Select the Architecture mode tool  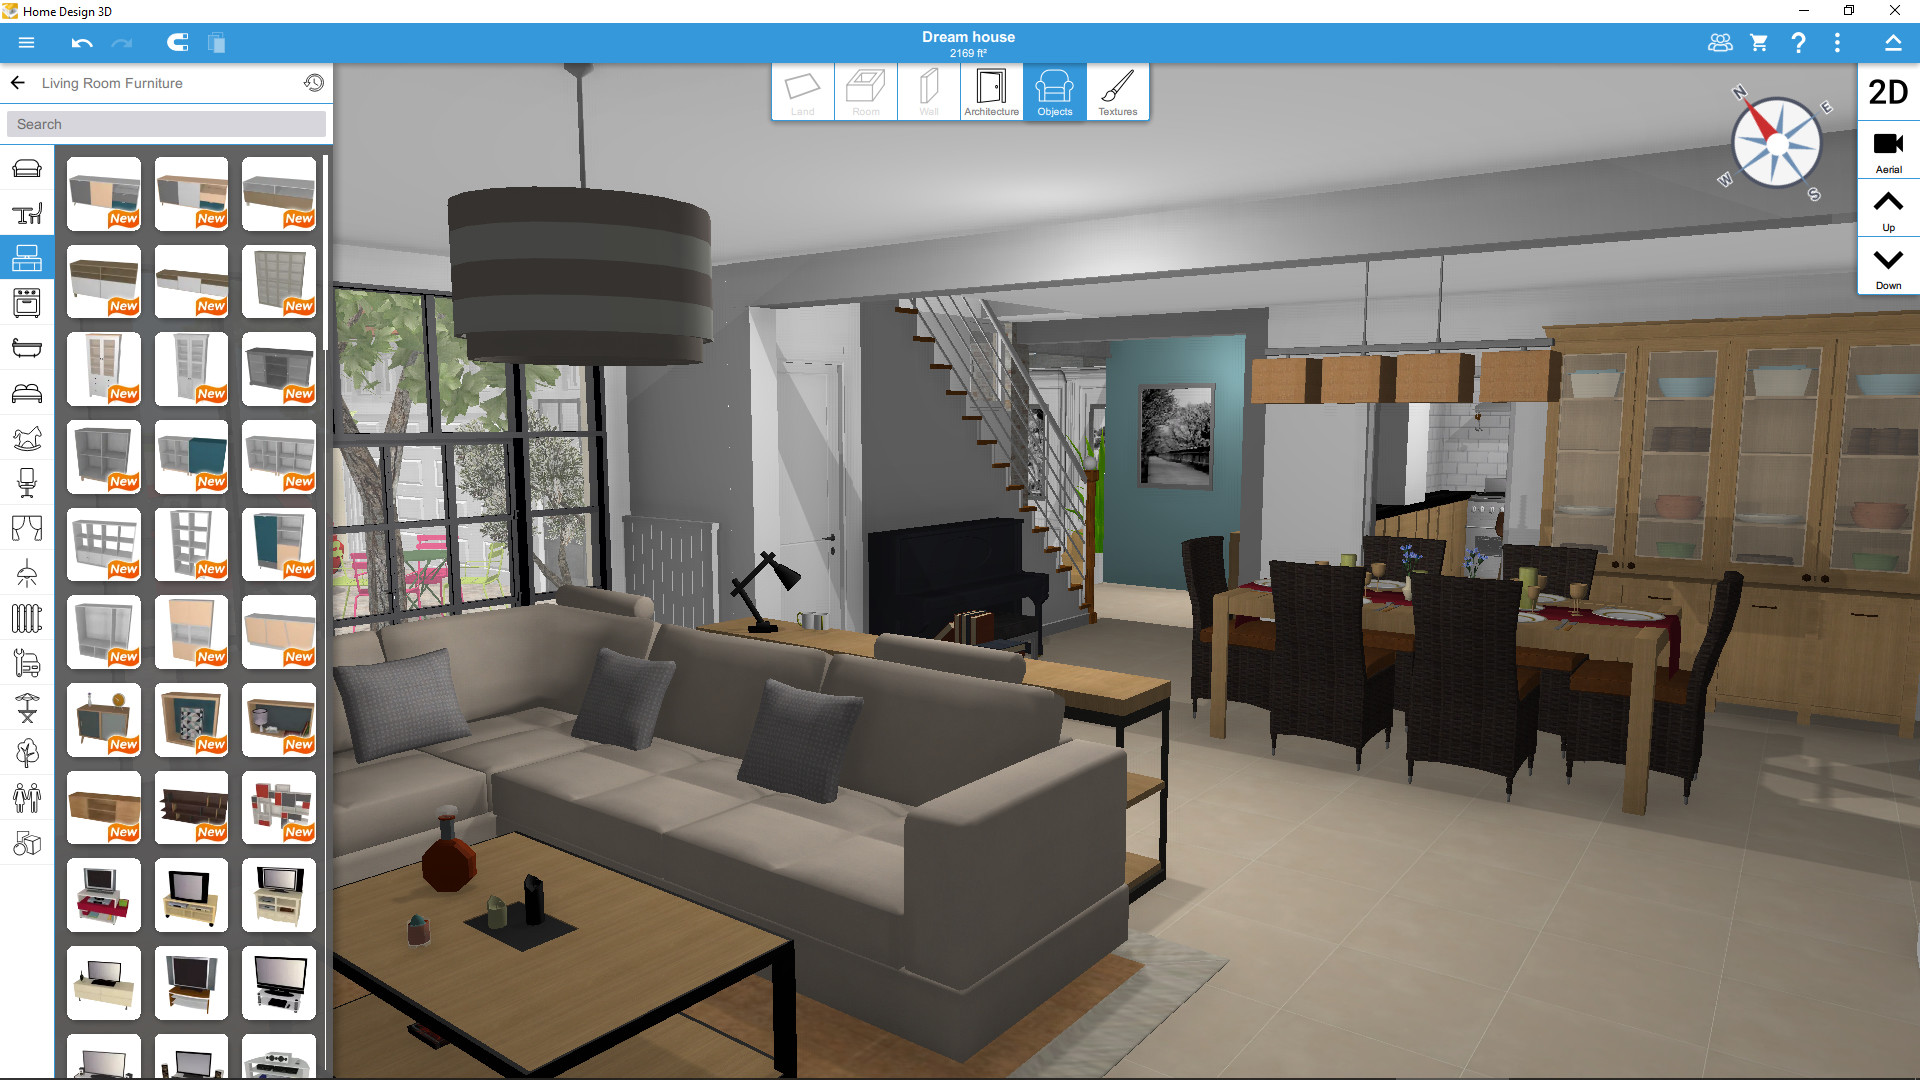coord(989,90)
